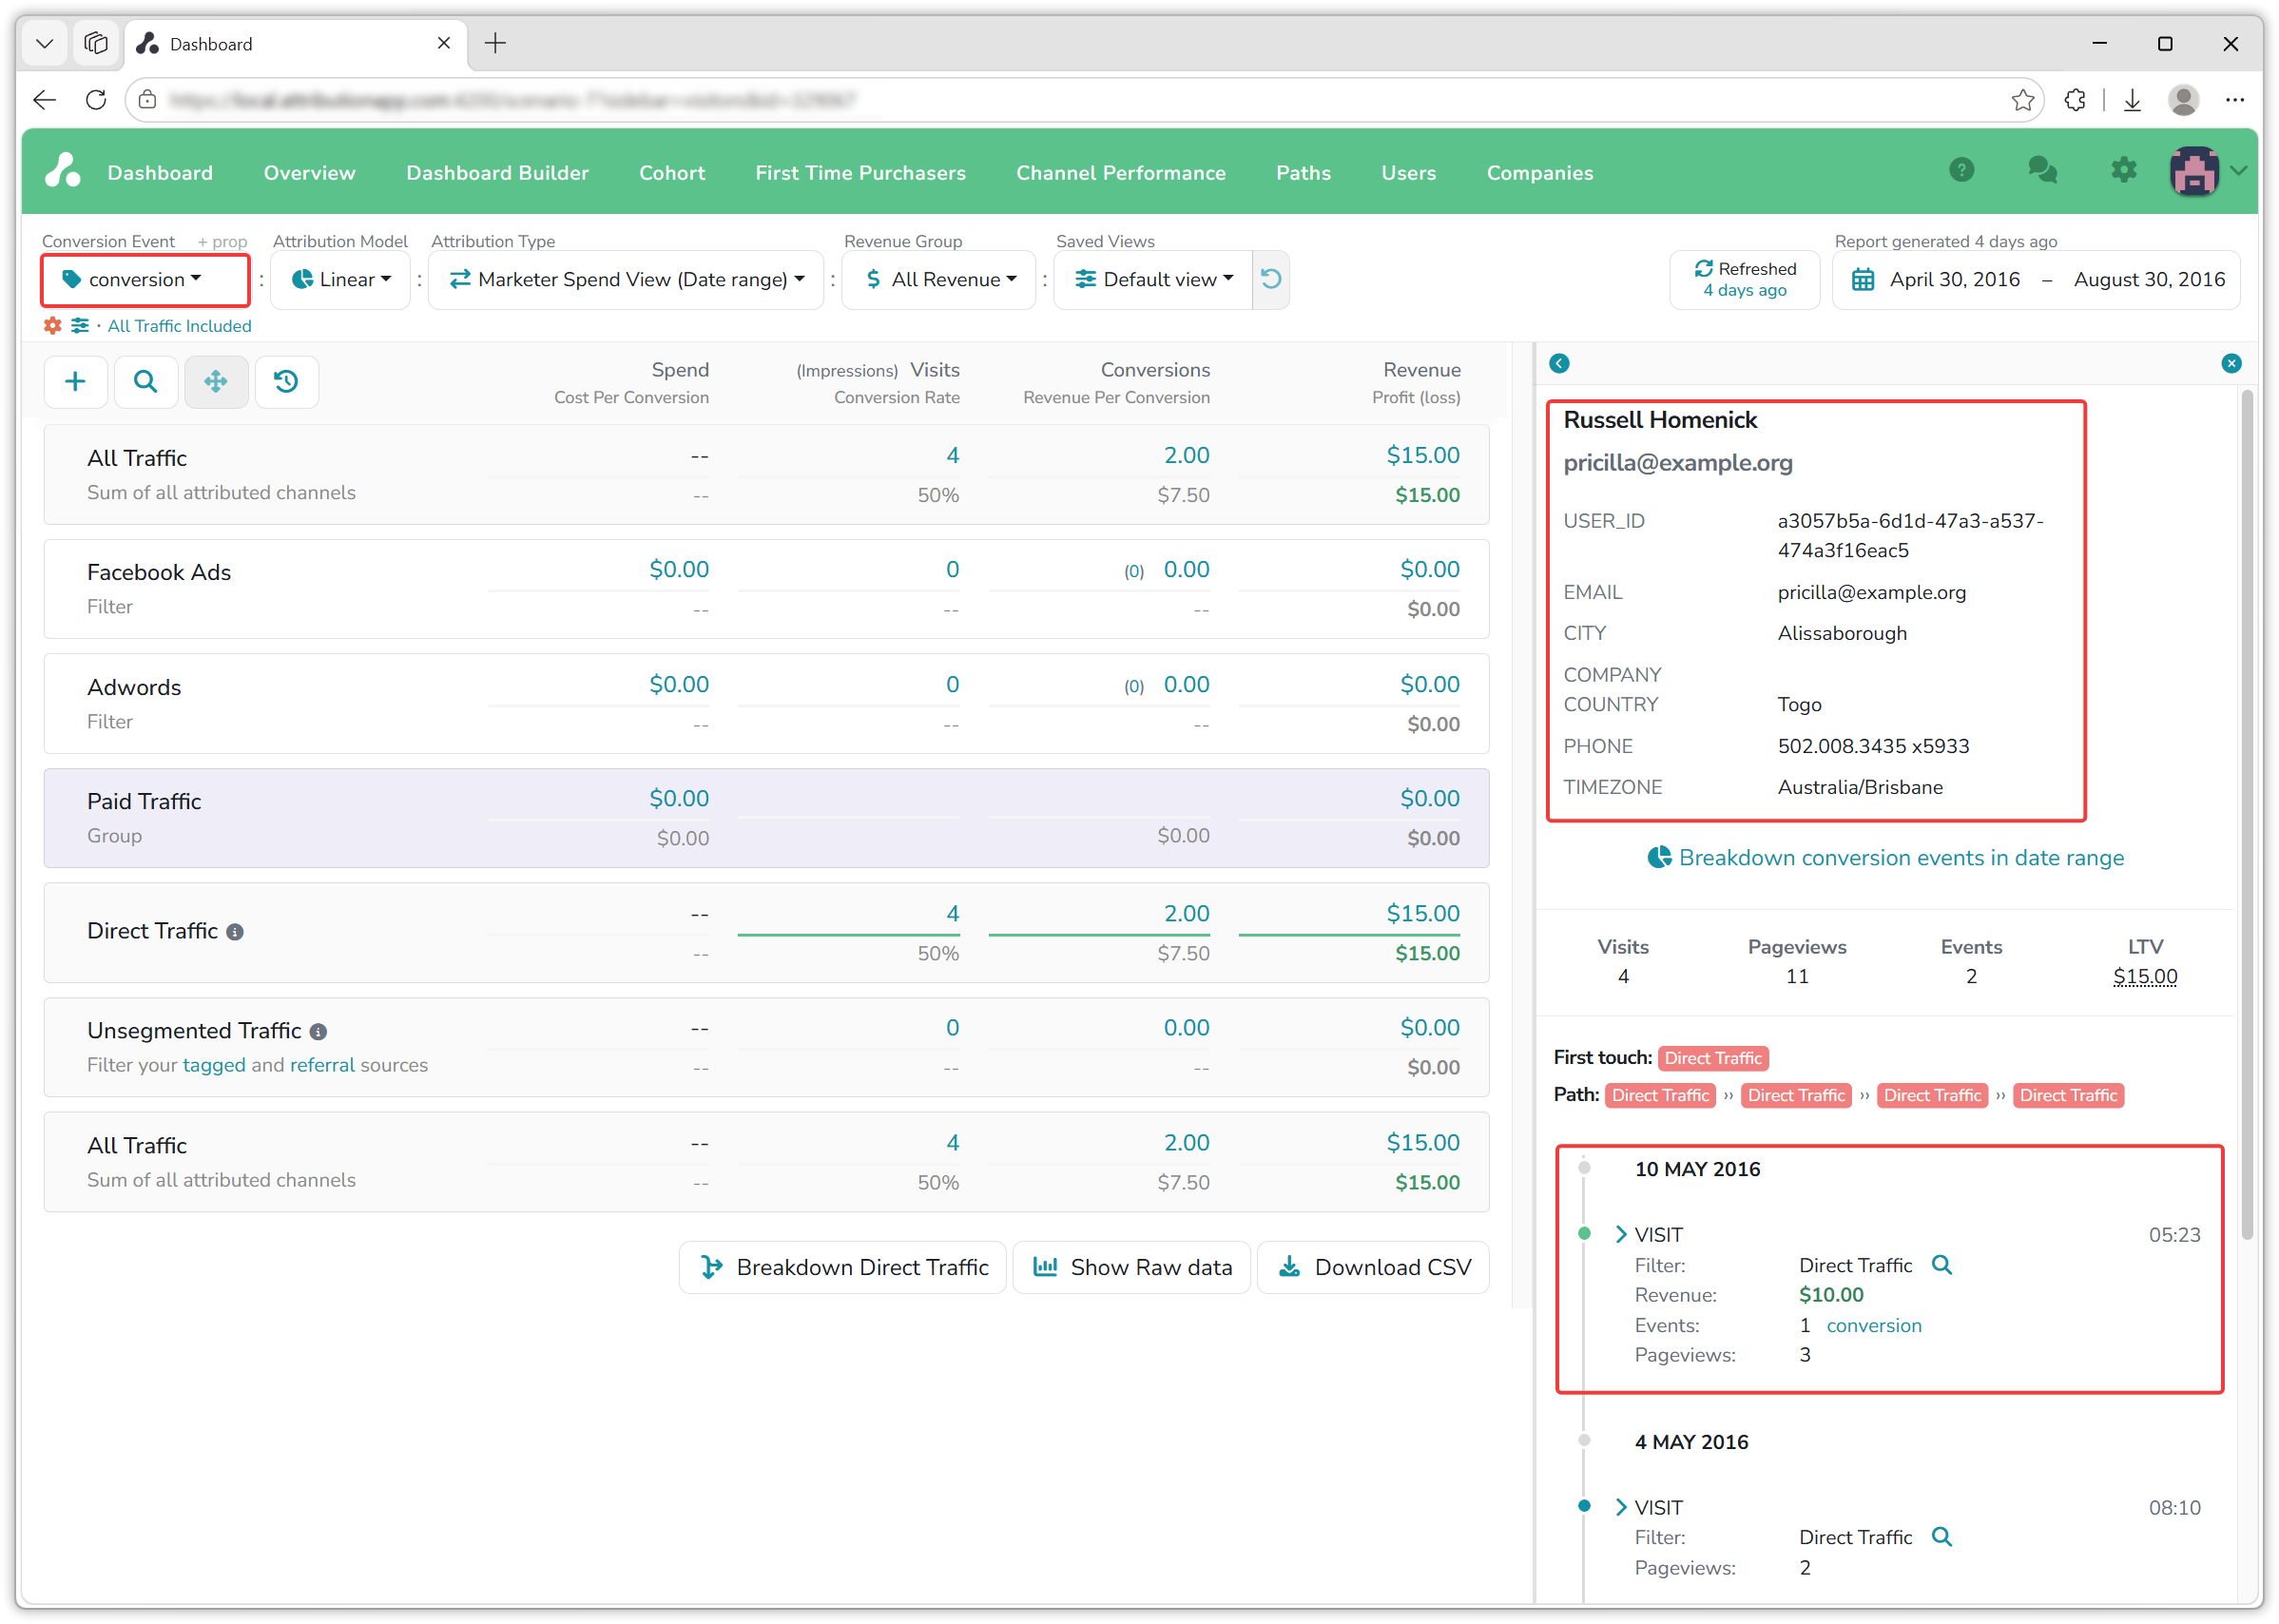Screen dimensions: 2279x1624
Task: Click the add channel plus icon
Action: tap(75, 381)
